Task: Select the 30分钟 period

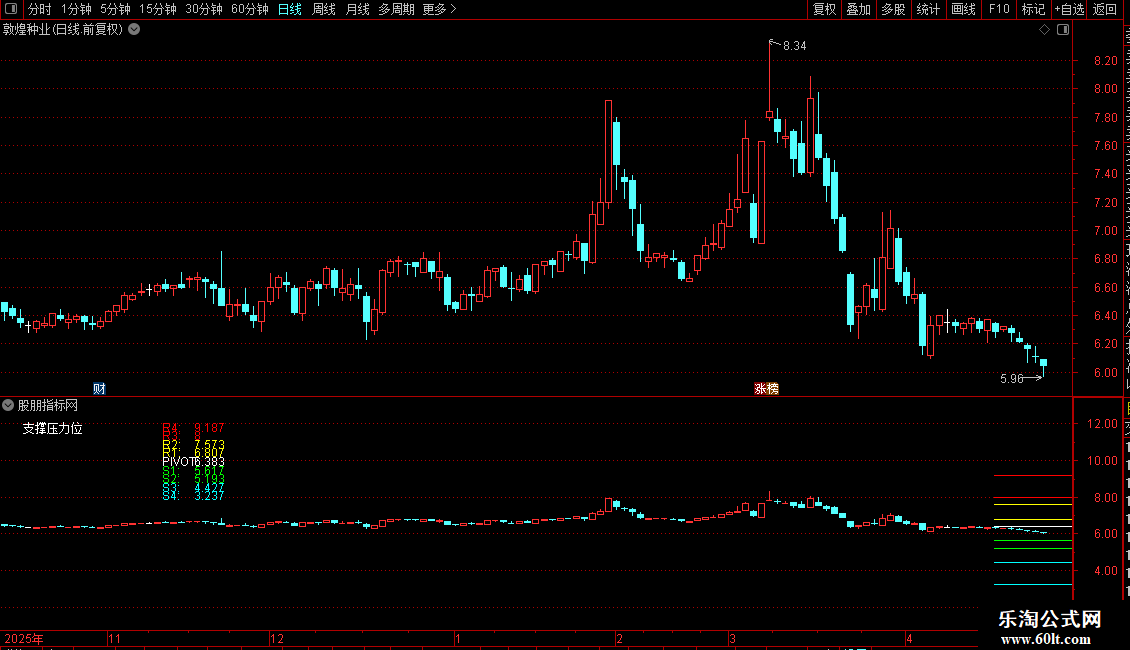Action: [204, 9]
